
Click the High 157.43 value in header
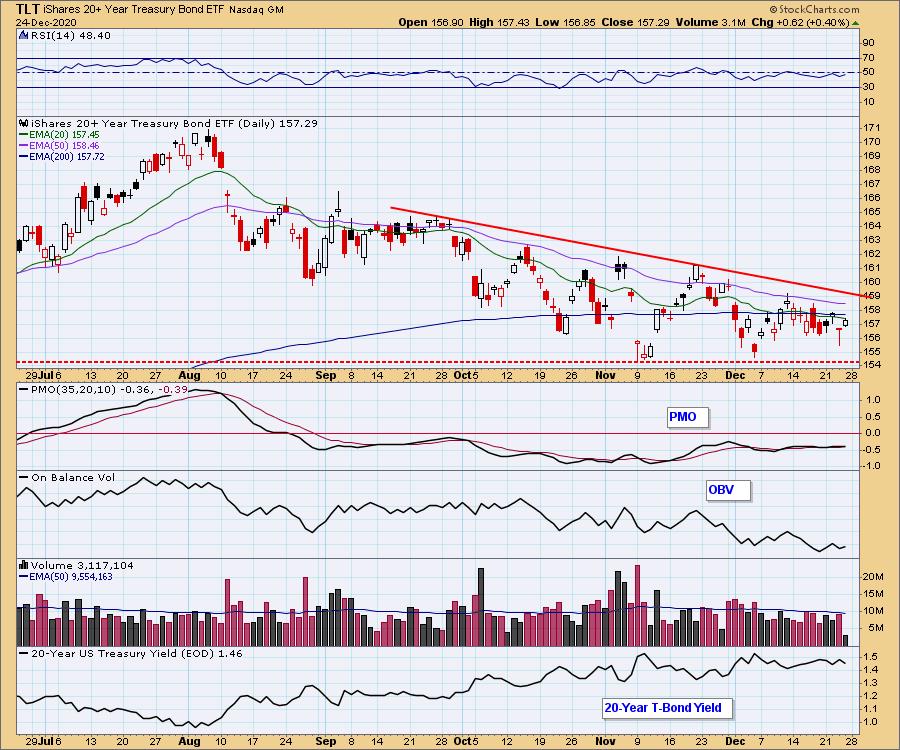click(499, 22)
